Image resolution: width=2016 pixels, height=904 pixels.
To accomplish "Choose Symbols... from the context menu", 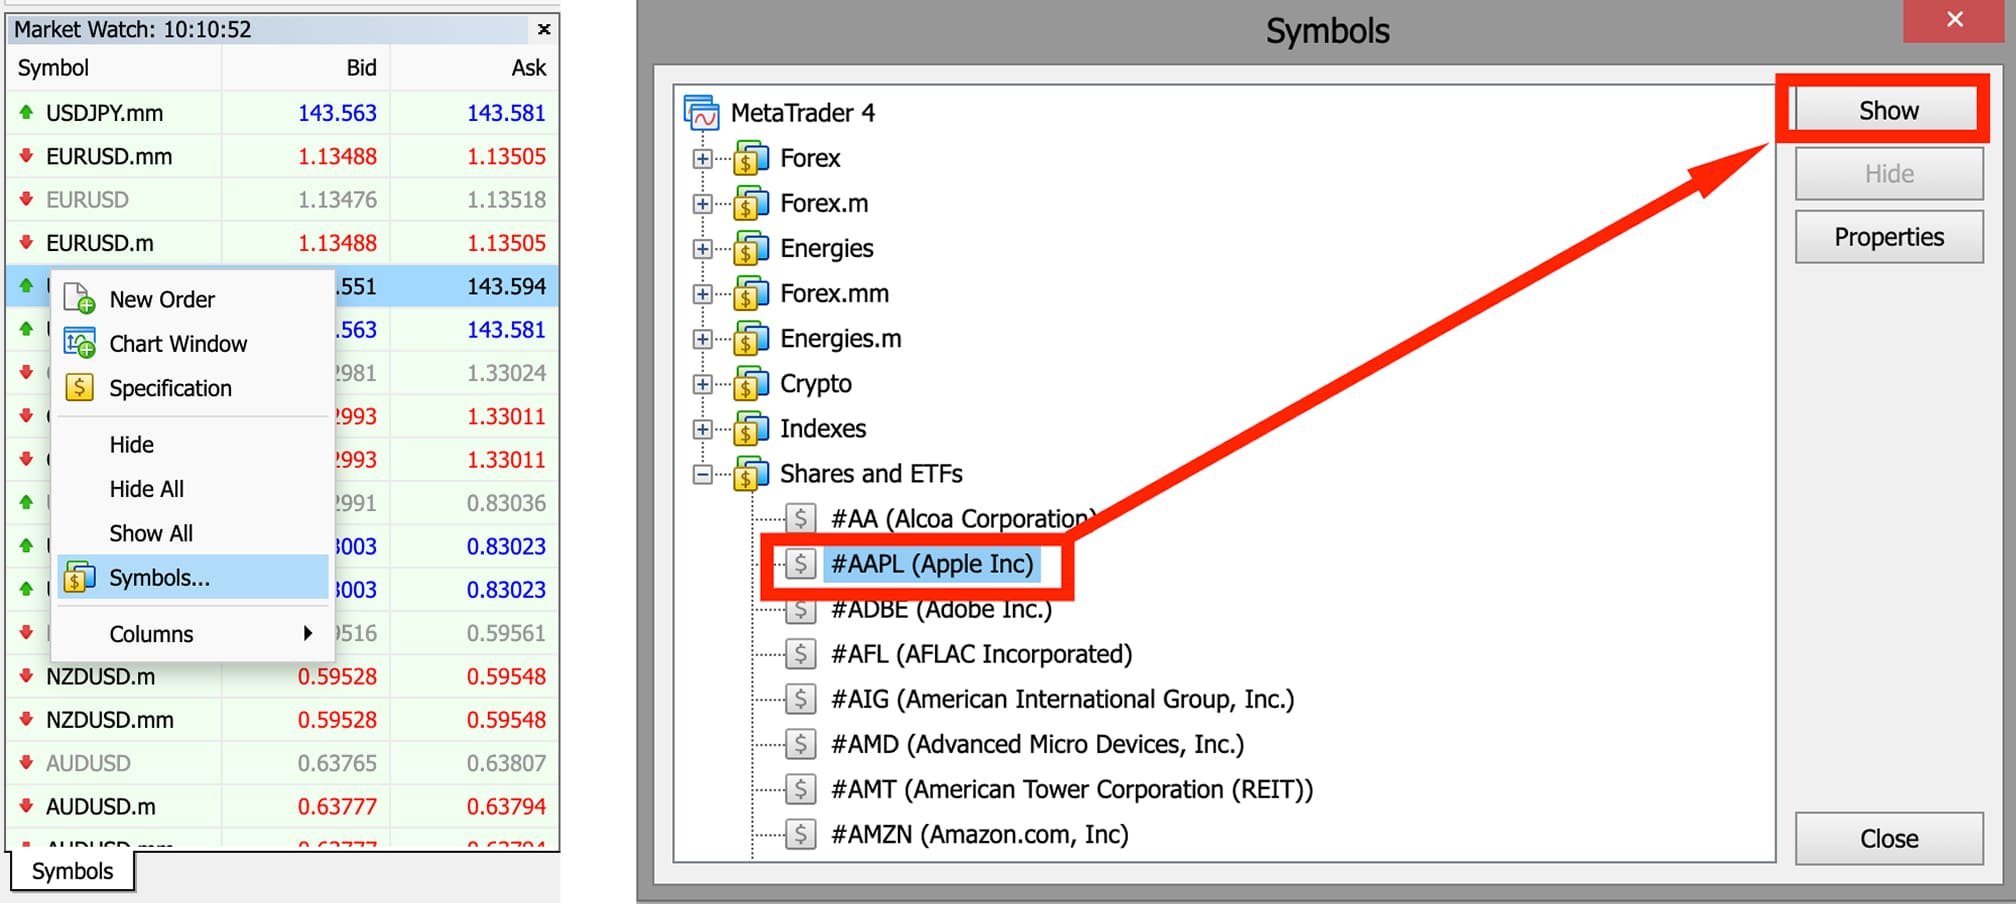I will tap(160, 578).
